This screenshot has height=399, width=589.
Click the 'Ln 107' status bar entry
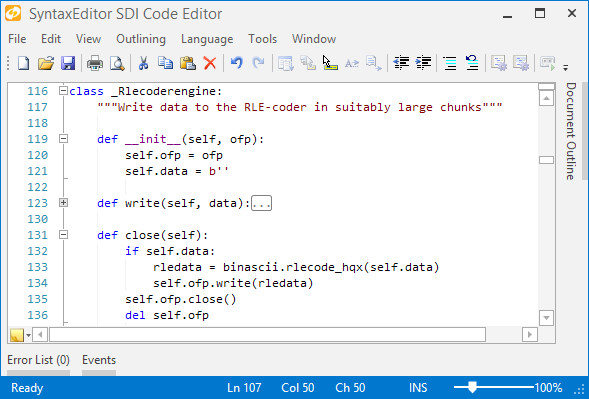click(244, 388)
